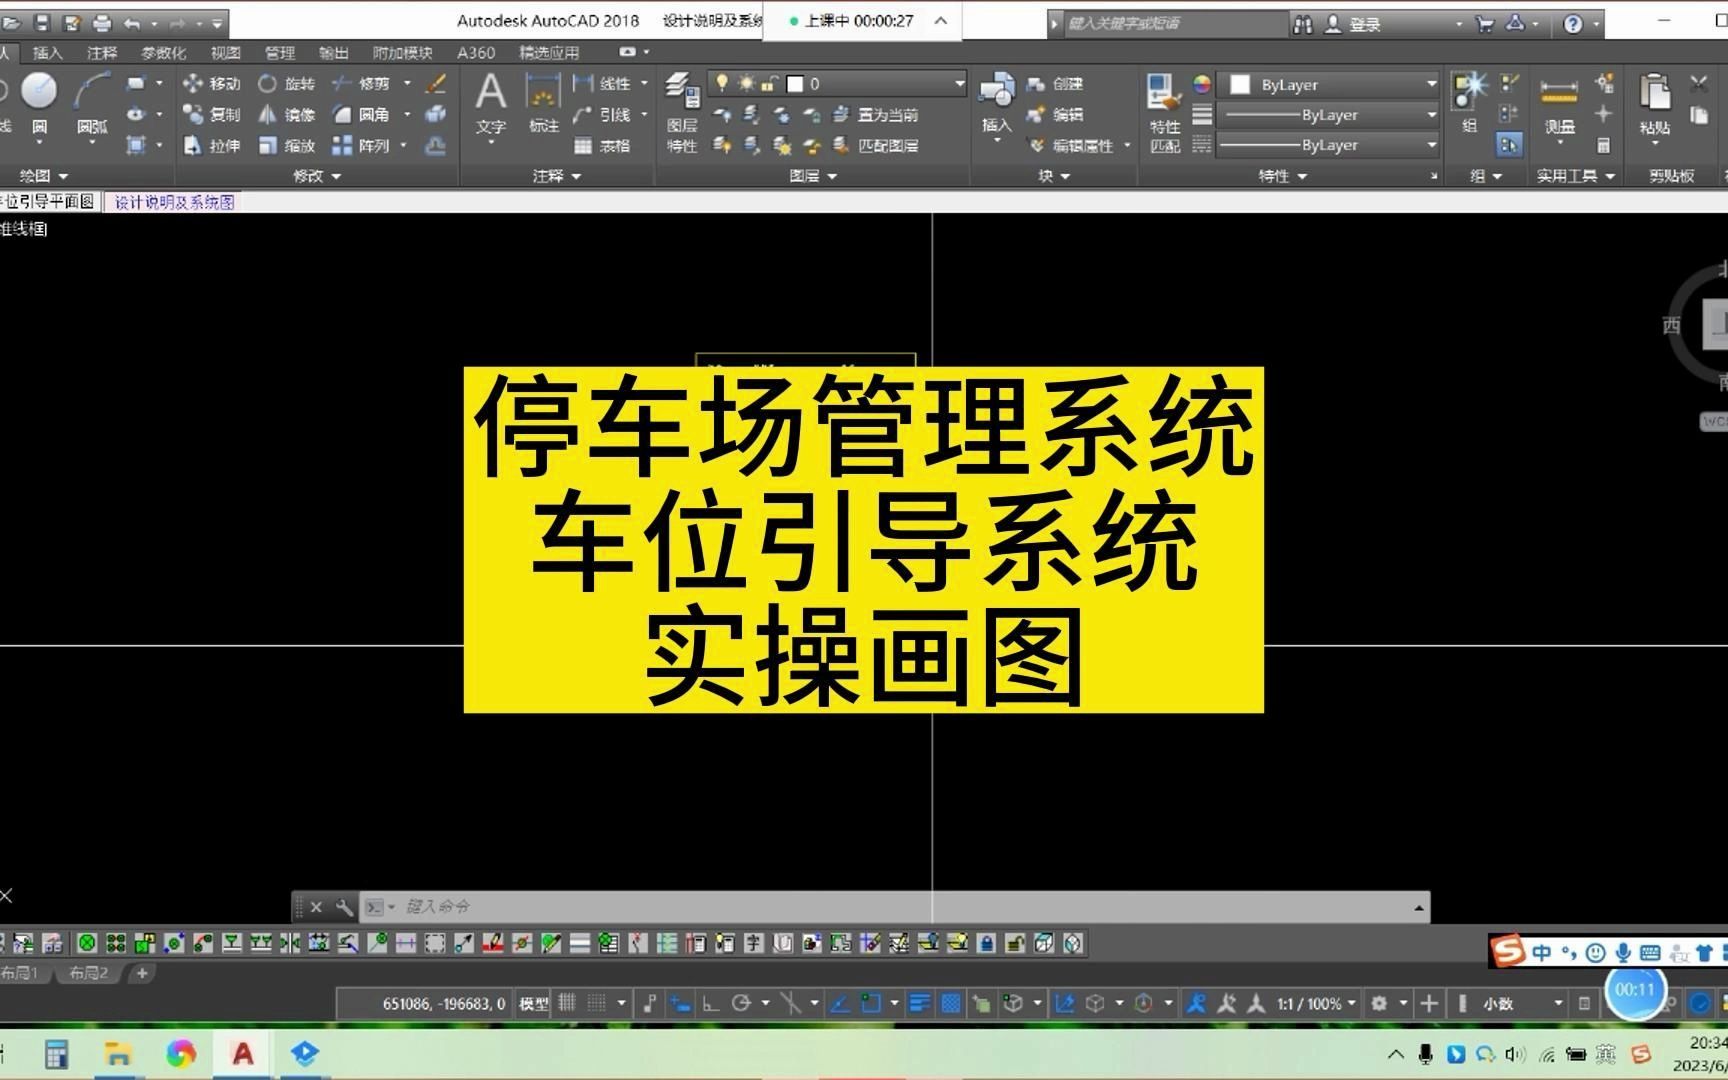Viewport: 1728px width, 1080px height.
Task: Click the 测量 (Measure) utility tool
Action: [1559, 105]
